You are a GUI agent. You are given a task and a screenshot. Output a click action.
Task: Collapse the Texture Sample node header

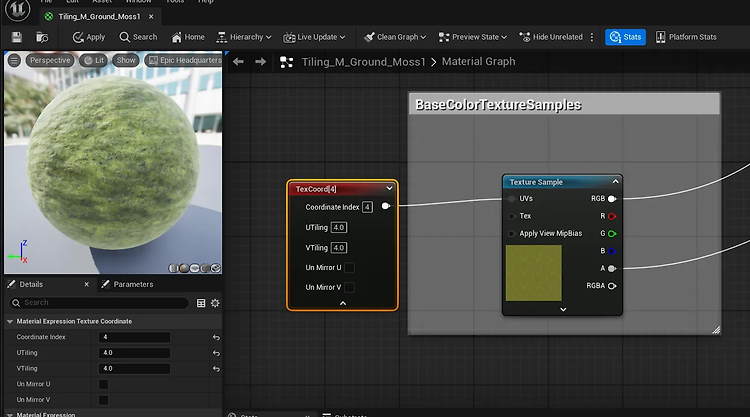pyautogui.click(x=616, y=182)
